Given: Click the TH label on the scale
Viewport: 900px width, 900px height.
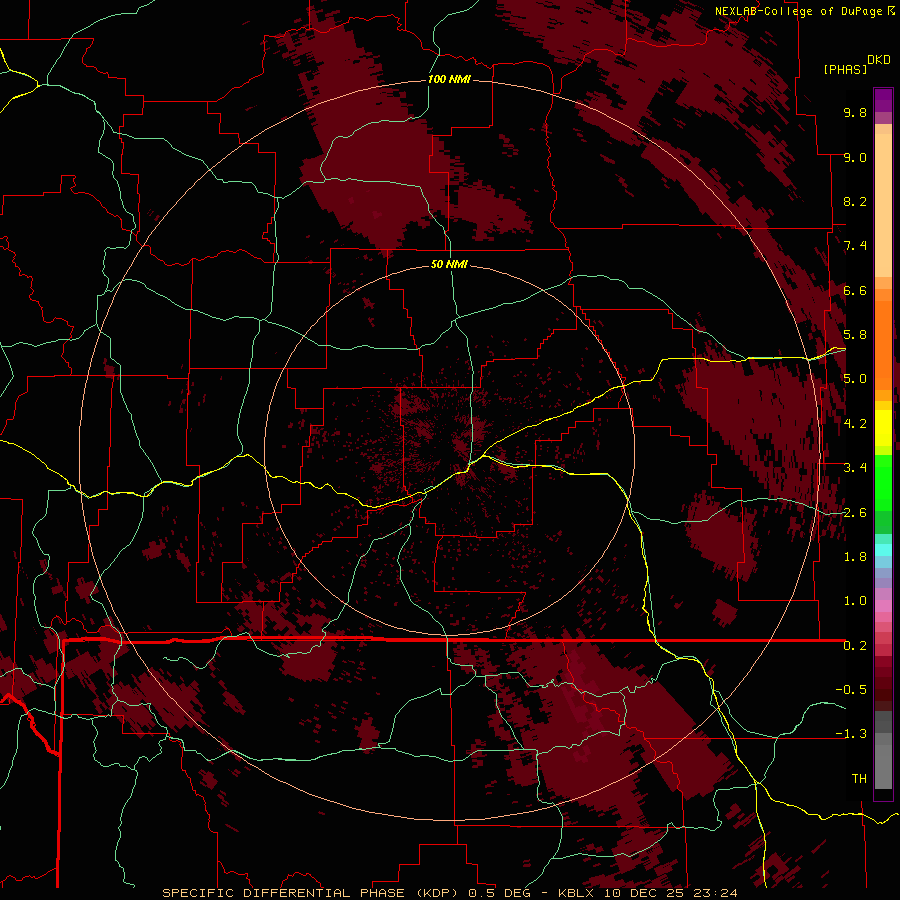Looking at the screenshot, I should click(x=859, y=779).
